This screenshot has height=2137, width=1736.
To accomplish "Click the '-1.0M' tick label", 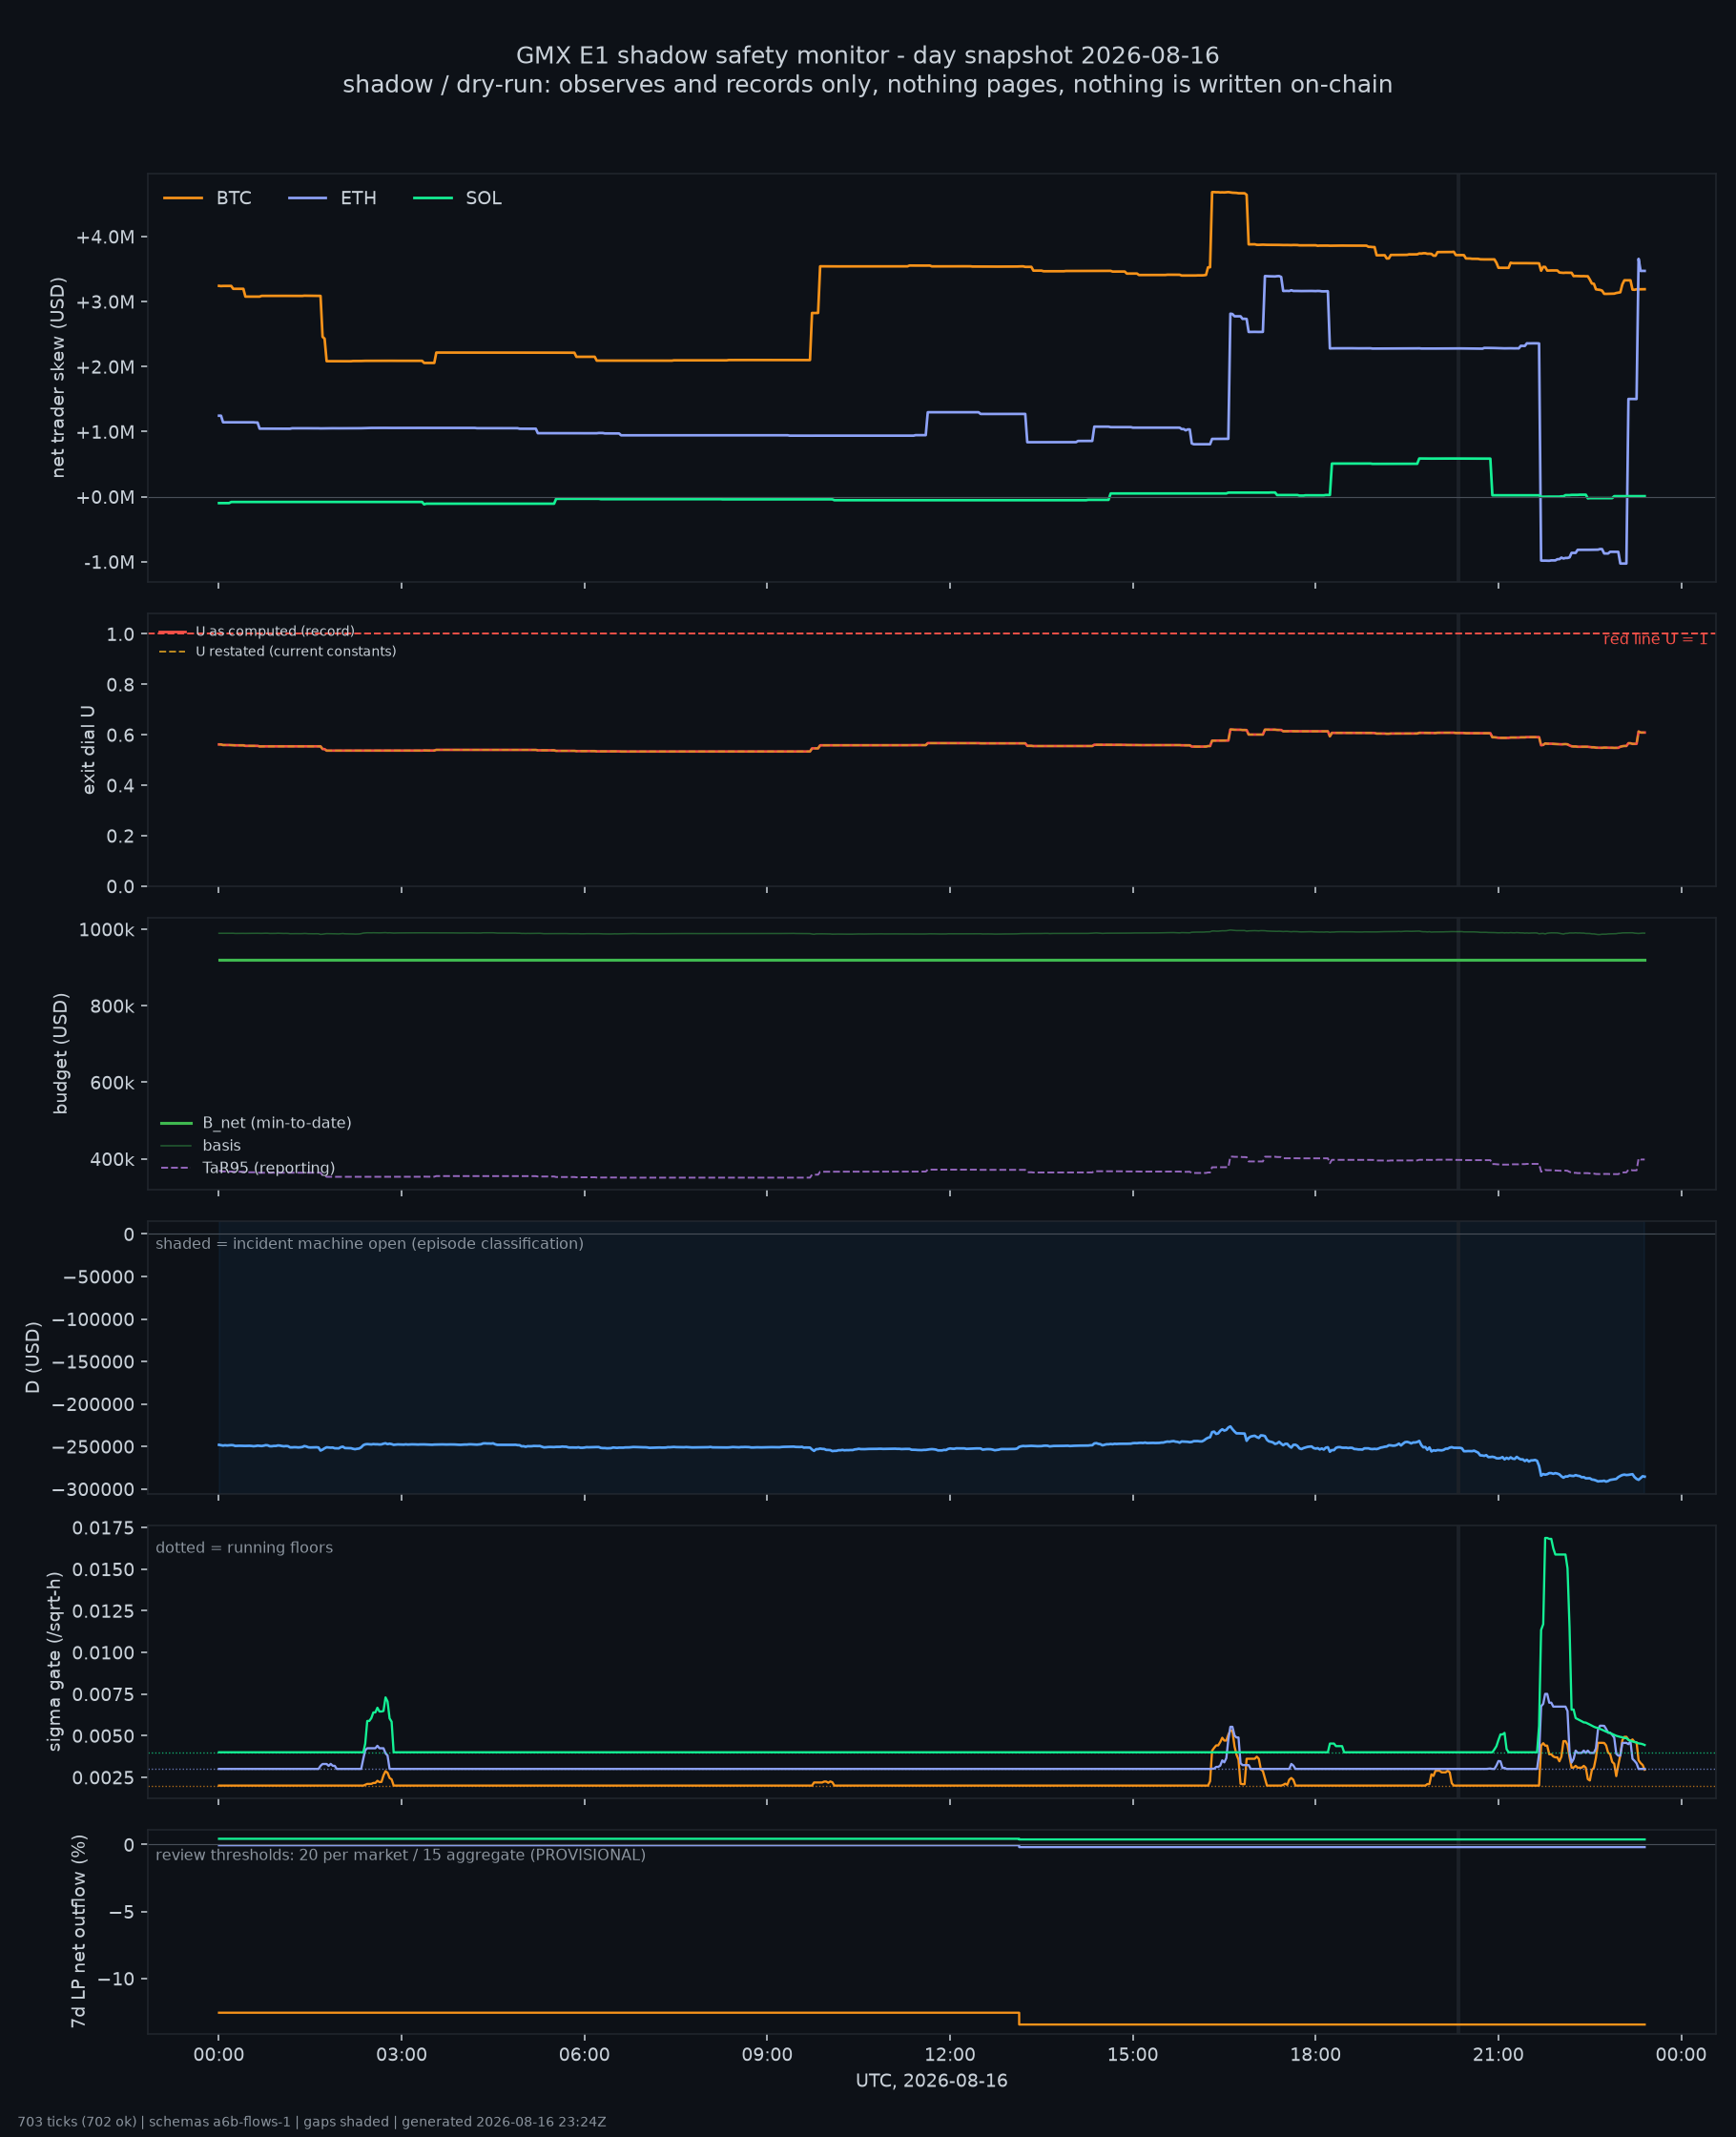I will (109, 562).
